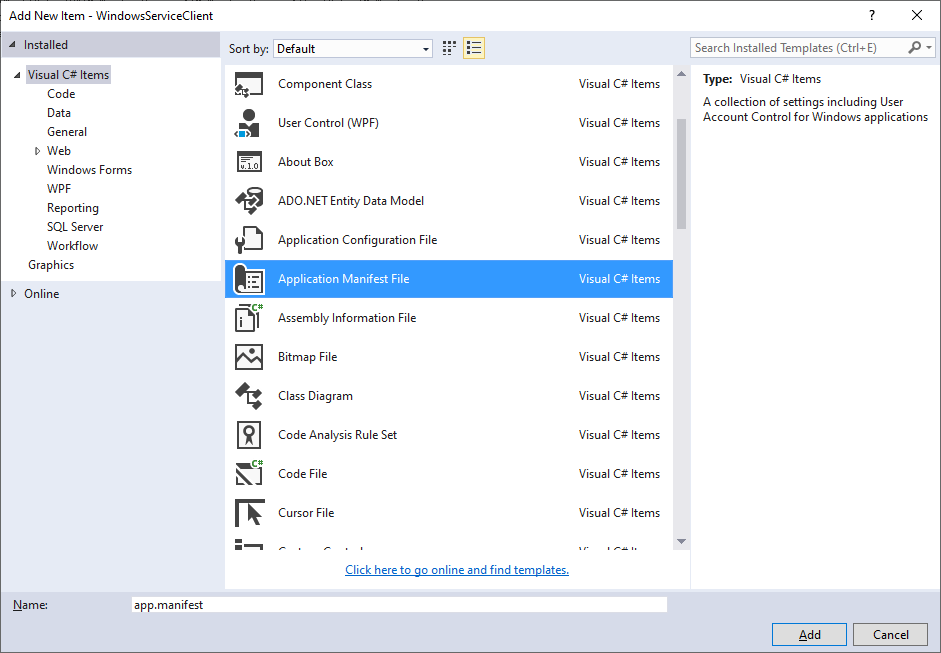The width and height of the screenshot is (941, 653).
Task: Choose the User Control (WPF) icon
Action: (x=248, y=123)
